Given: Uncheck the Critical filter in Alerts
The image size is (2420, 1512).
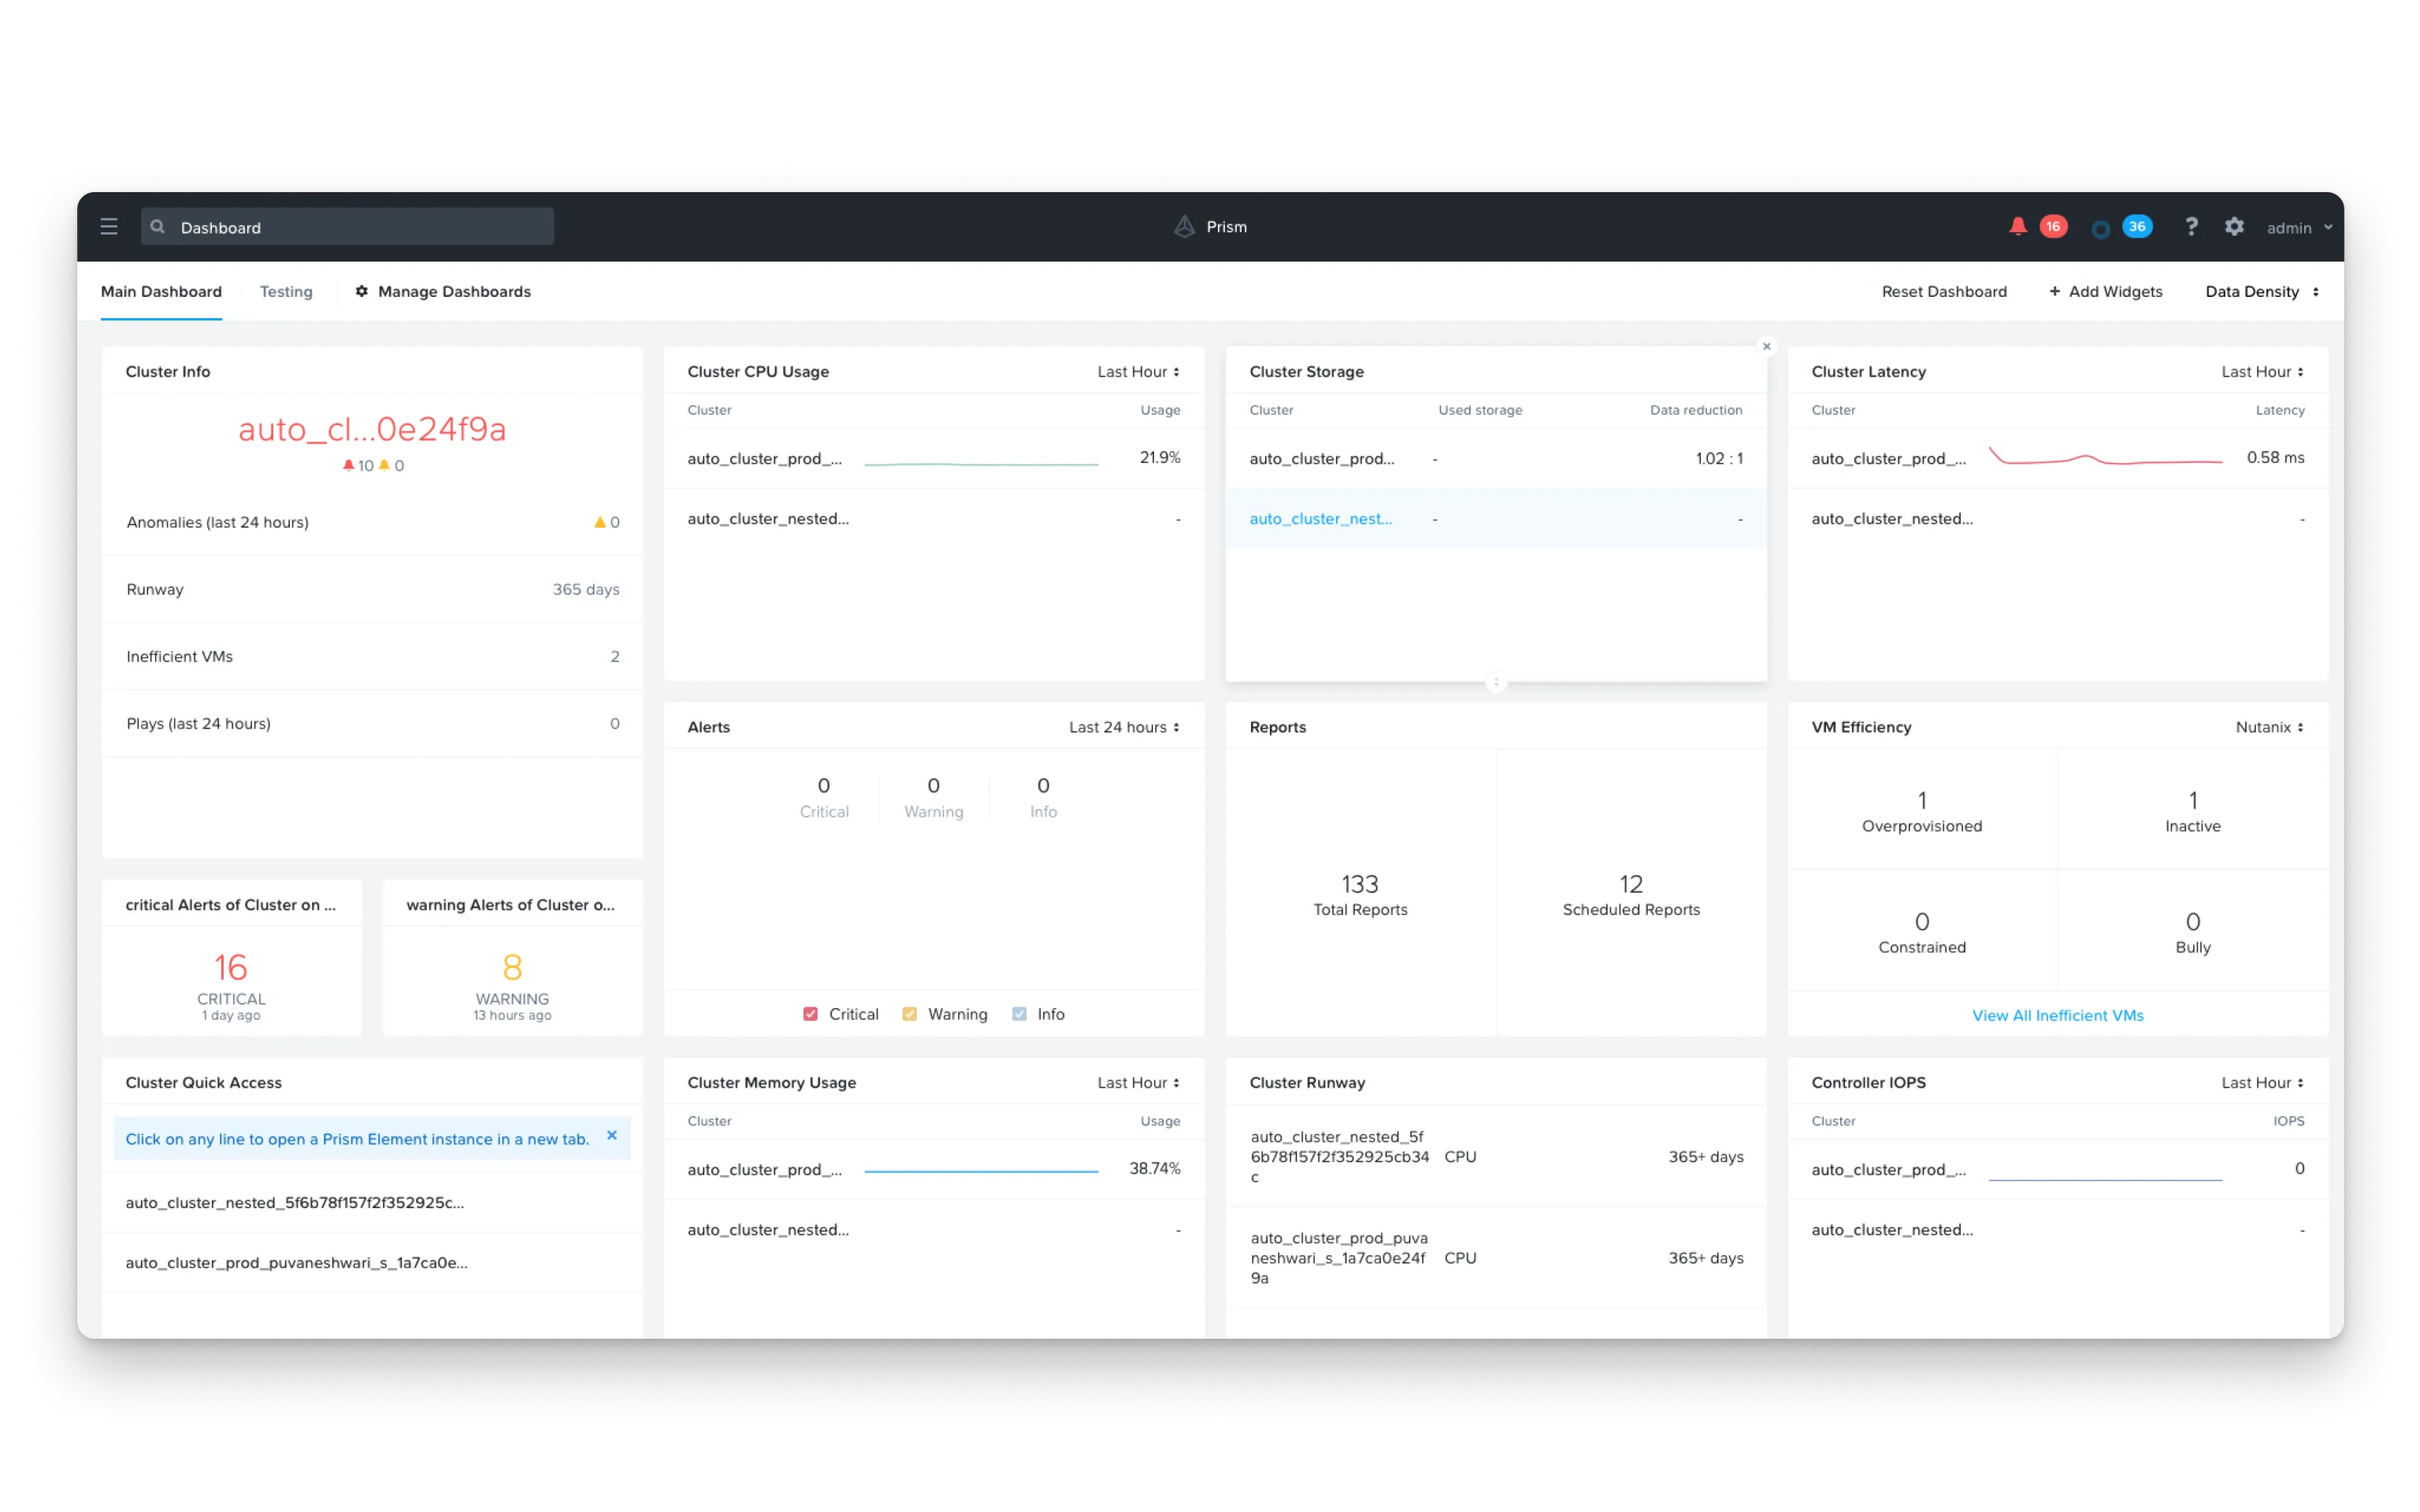Looking at the screenshot, I should click(810, 1013).
